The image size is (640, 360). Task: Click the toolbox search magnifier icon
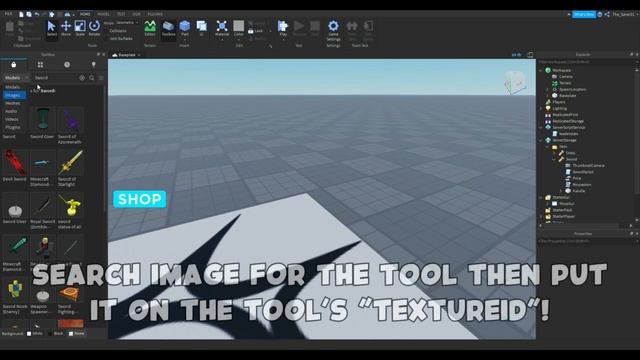pos(92,78)
